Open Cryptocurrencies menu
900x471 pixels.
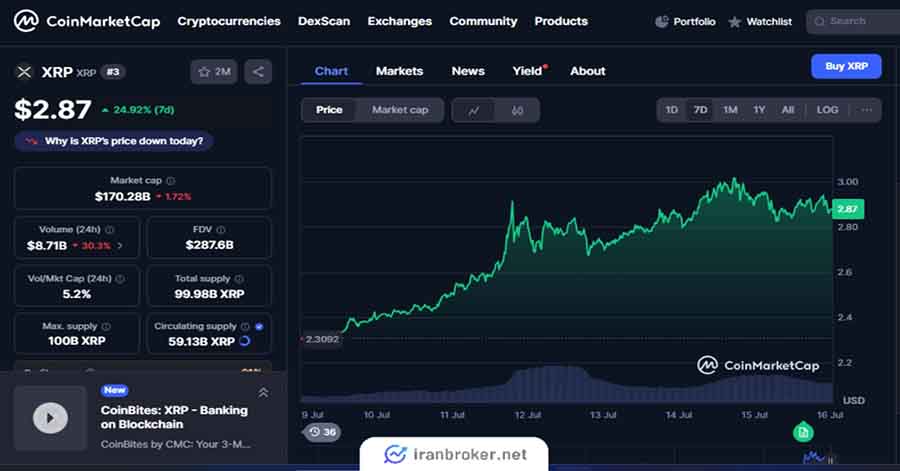[229, 21]
